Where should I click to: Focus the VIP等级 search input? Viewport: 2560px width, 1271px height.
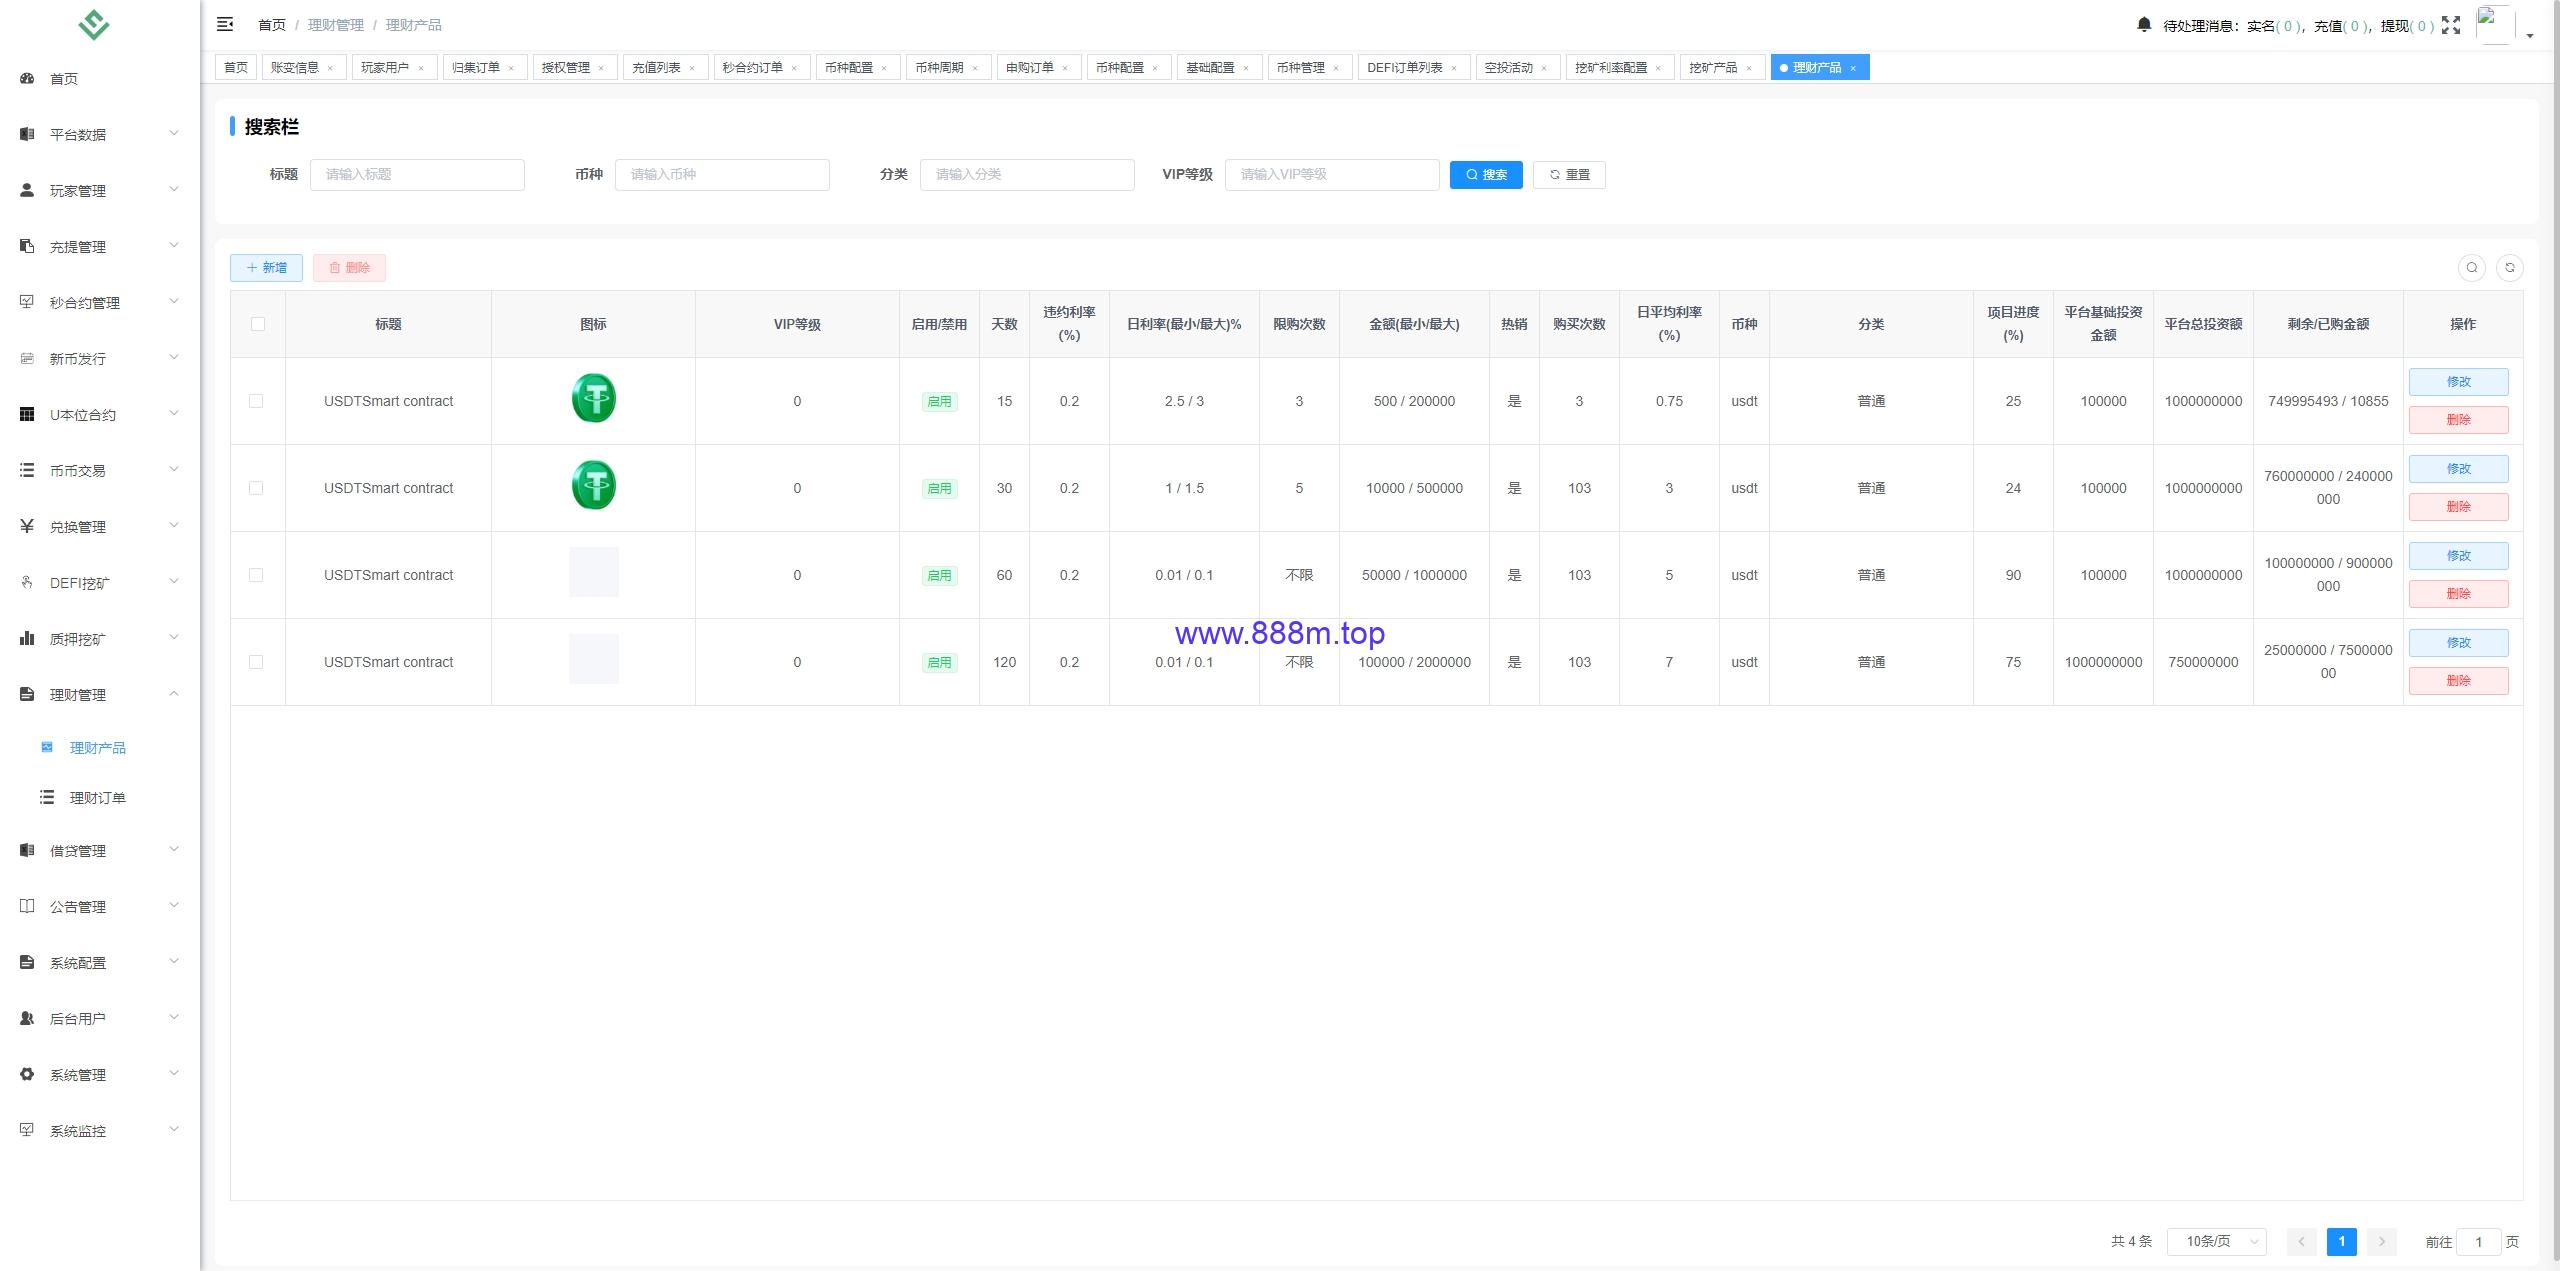[x=1332, y=175]
